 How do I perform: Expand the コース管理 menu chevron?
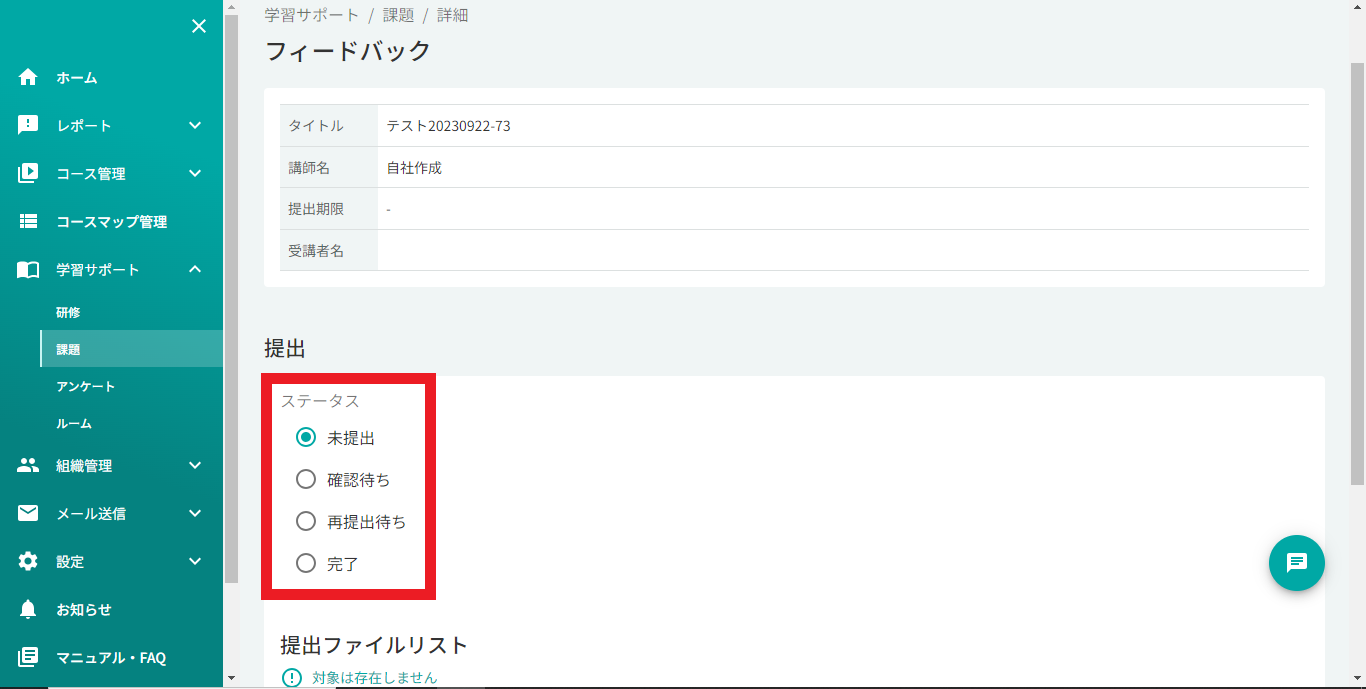point(195,173)
